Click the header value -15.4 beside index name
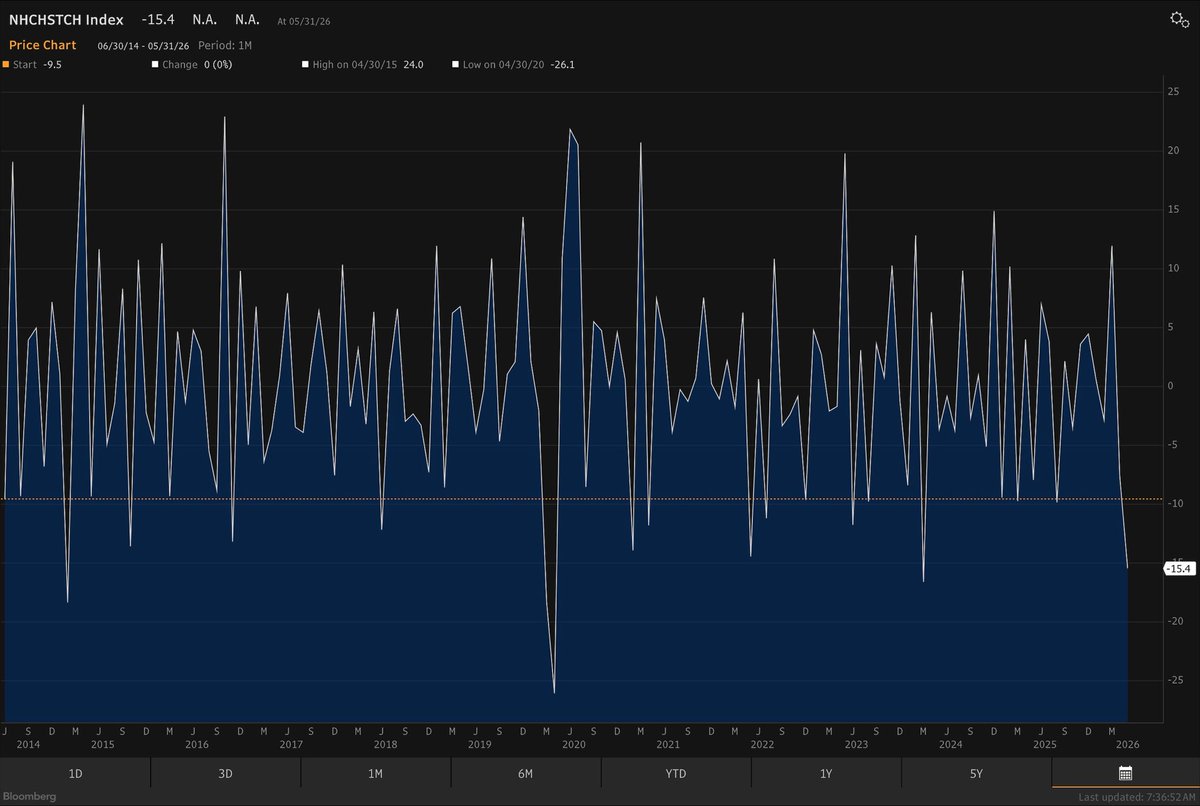Viewport: 1200px width, 806px height. coord(158,20)
